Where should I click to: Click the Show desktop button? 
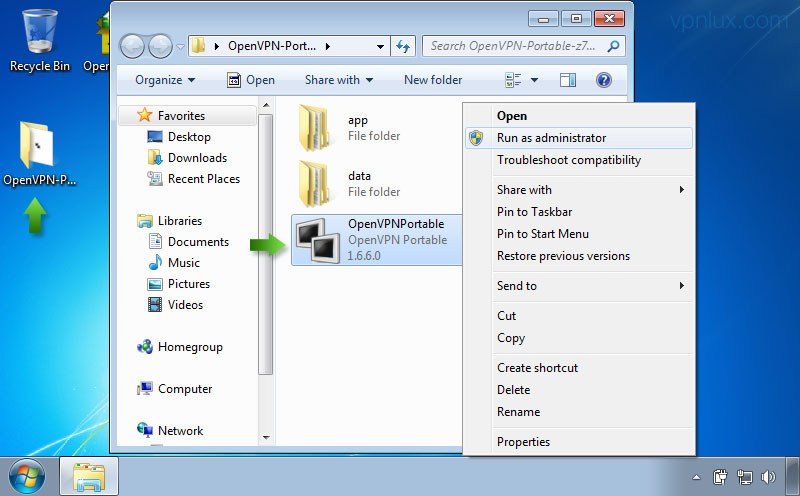tap(793, 477)
